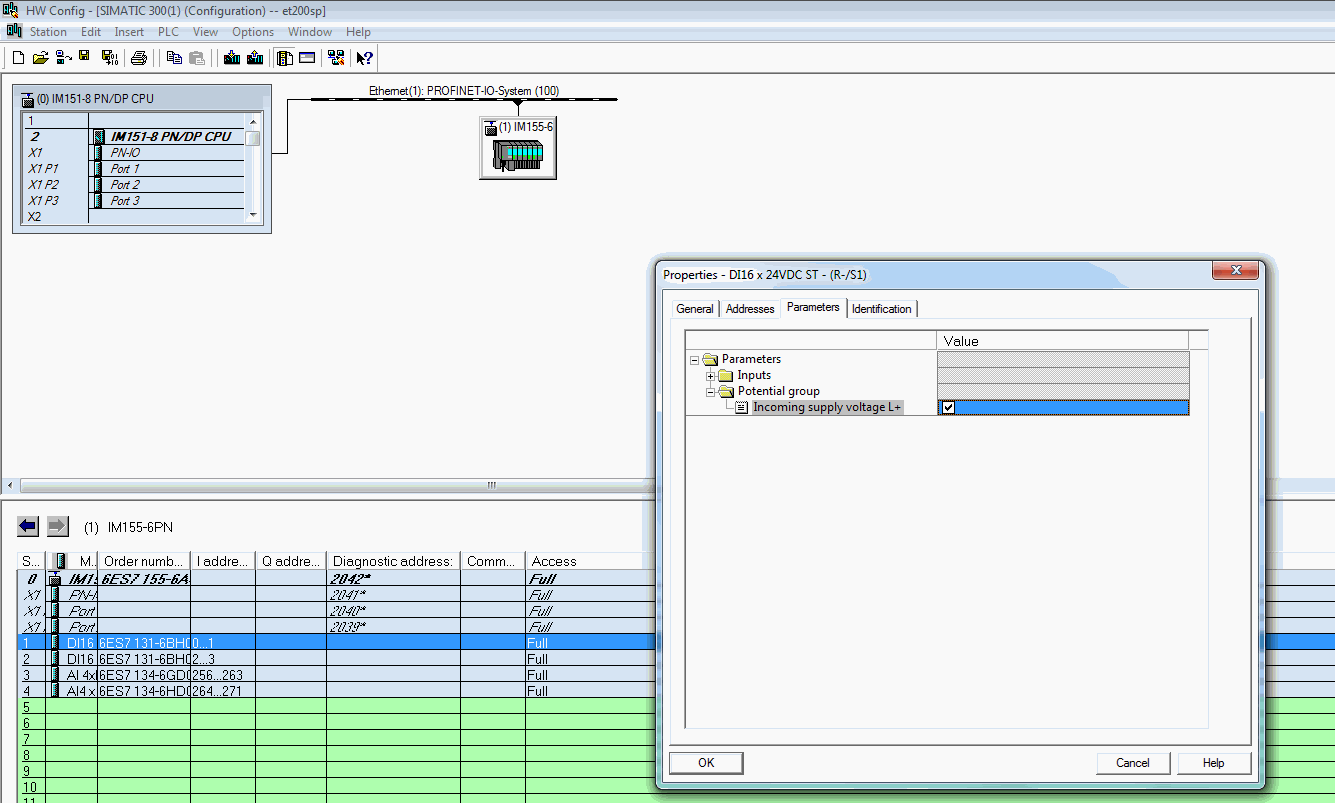Close the Properties dialog with X
This screenshot has width=1335, height=803.
coord(1235,271)
